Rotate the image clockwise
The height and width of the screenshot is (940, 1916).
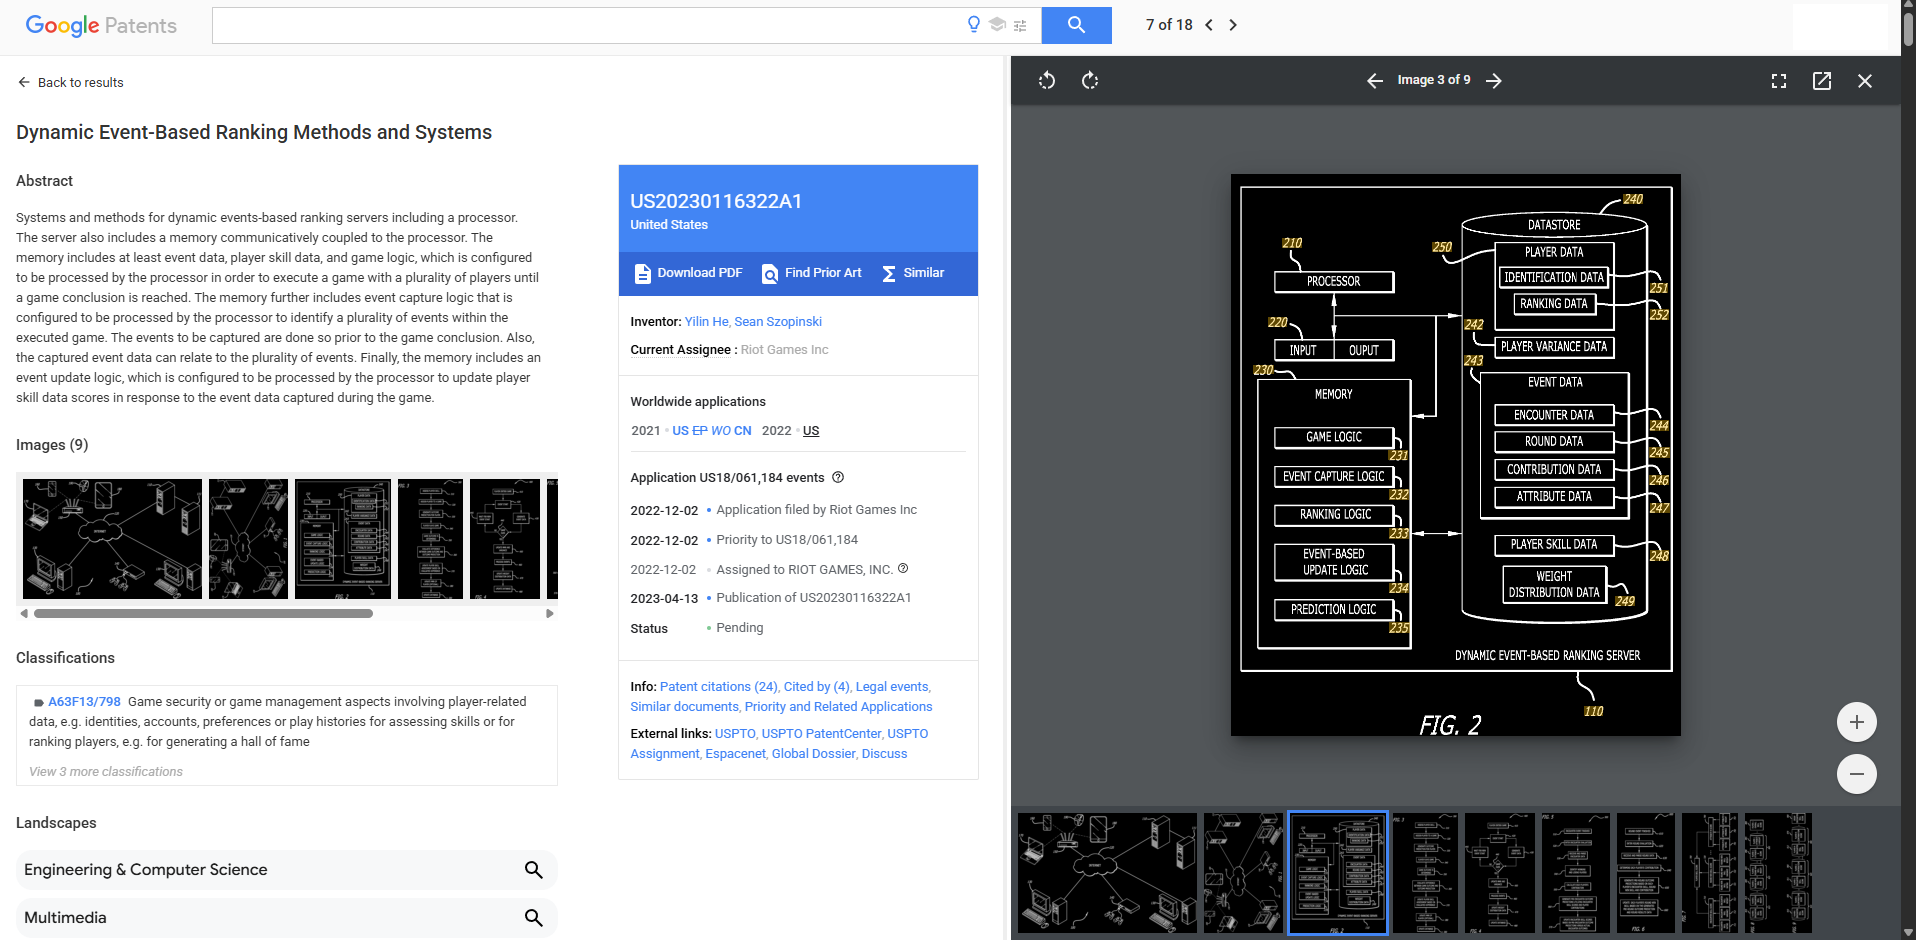coord(1090,80)
